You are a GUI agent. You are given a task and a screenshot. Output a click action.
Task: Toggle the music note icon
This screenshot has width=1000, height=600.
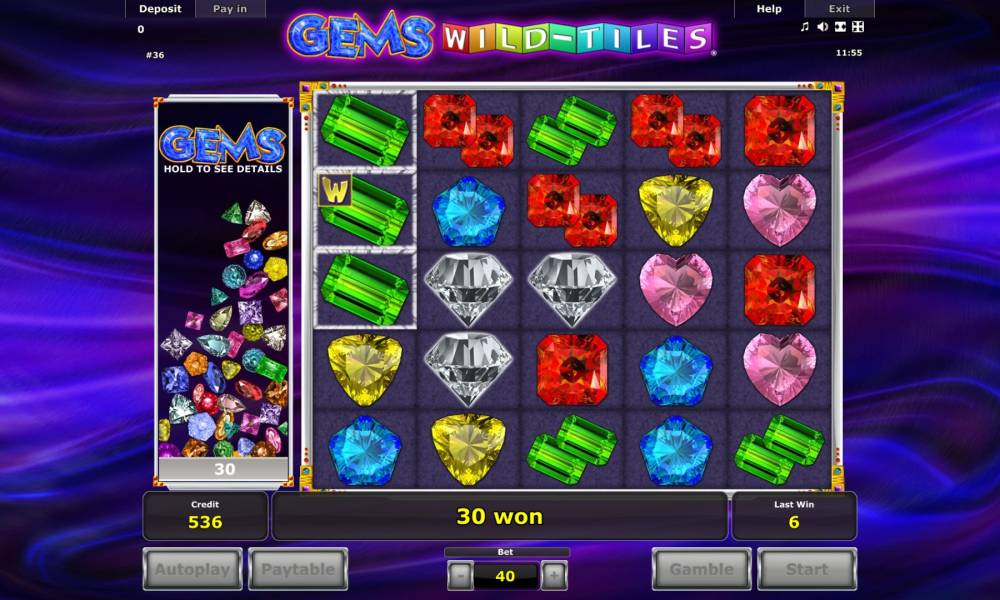tap(804, 26)
